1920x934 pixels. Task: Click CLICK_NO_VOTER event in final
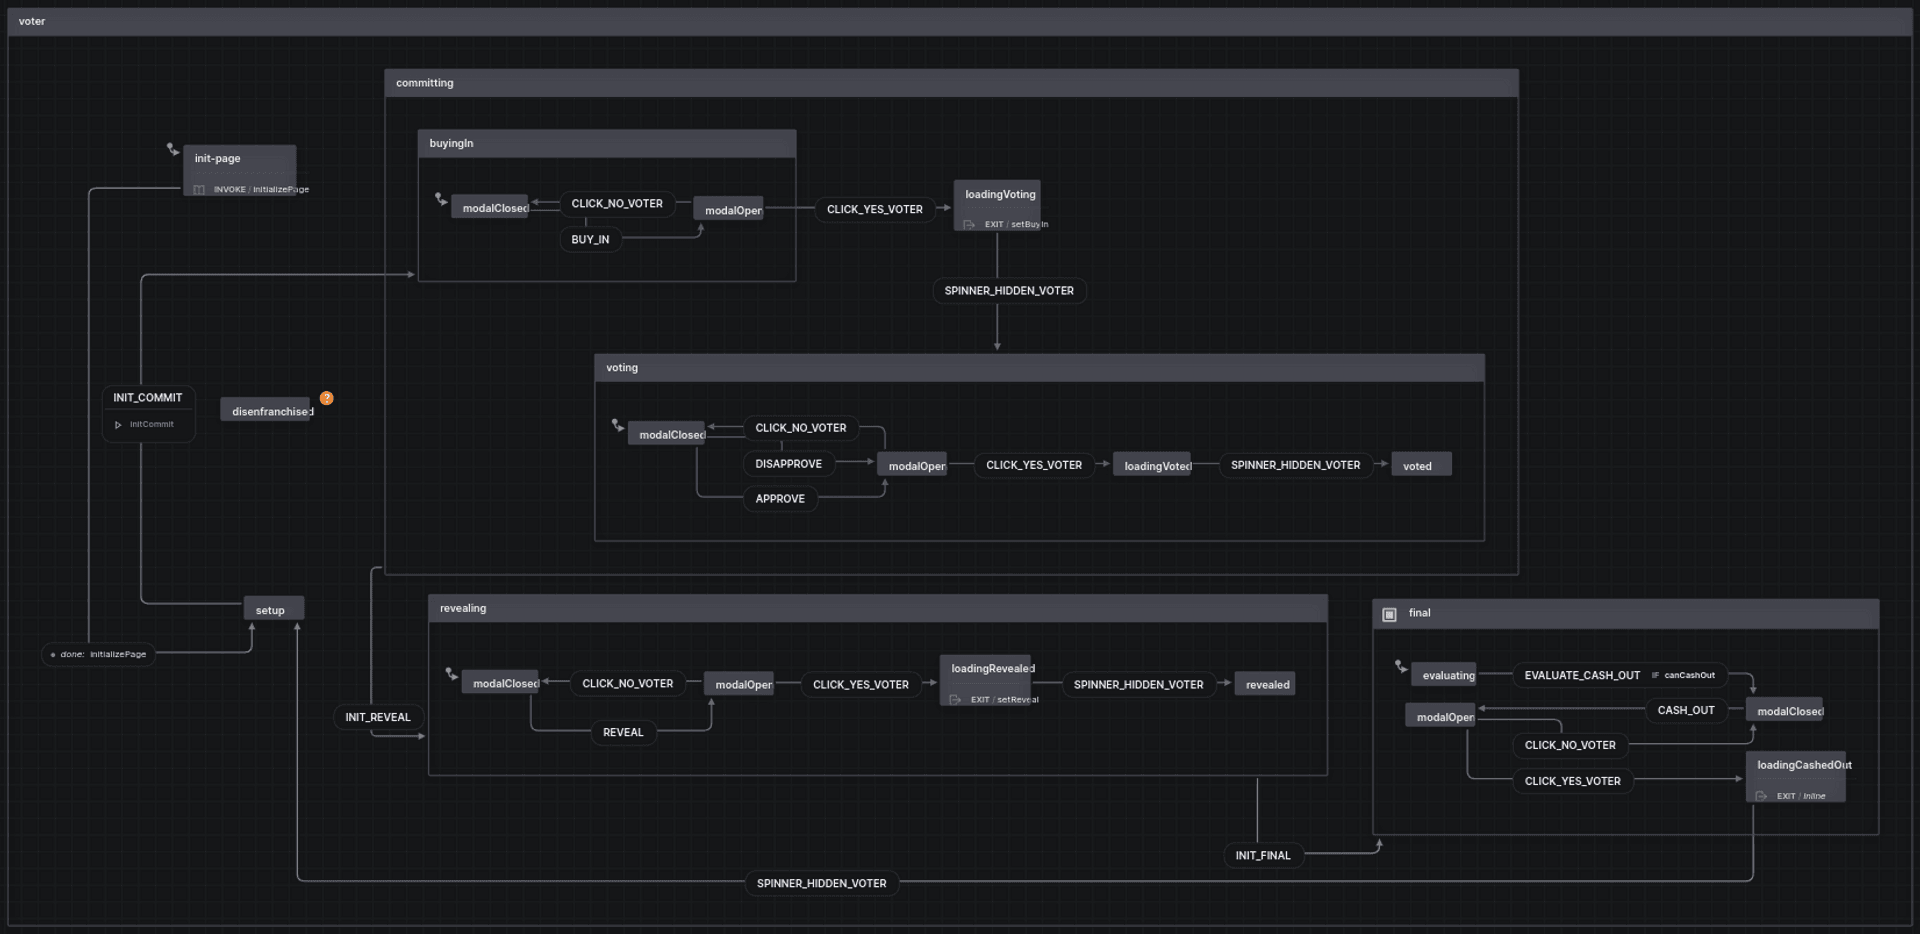pyautogui.click(x=1570, y=745)
